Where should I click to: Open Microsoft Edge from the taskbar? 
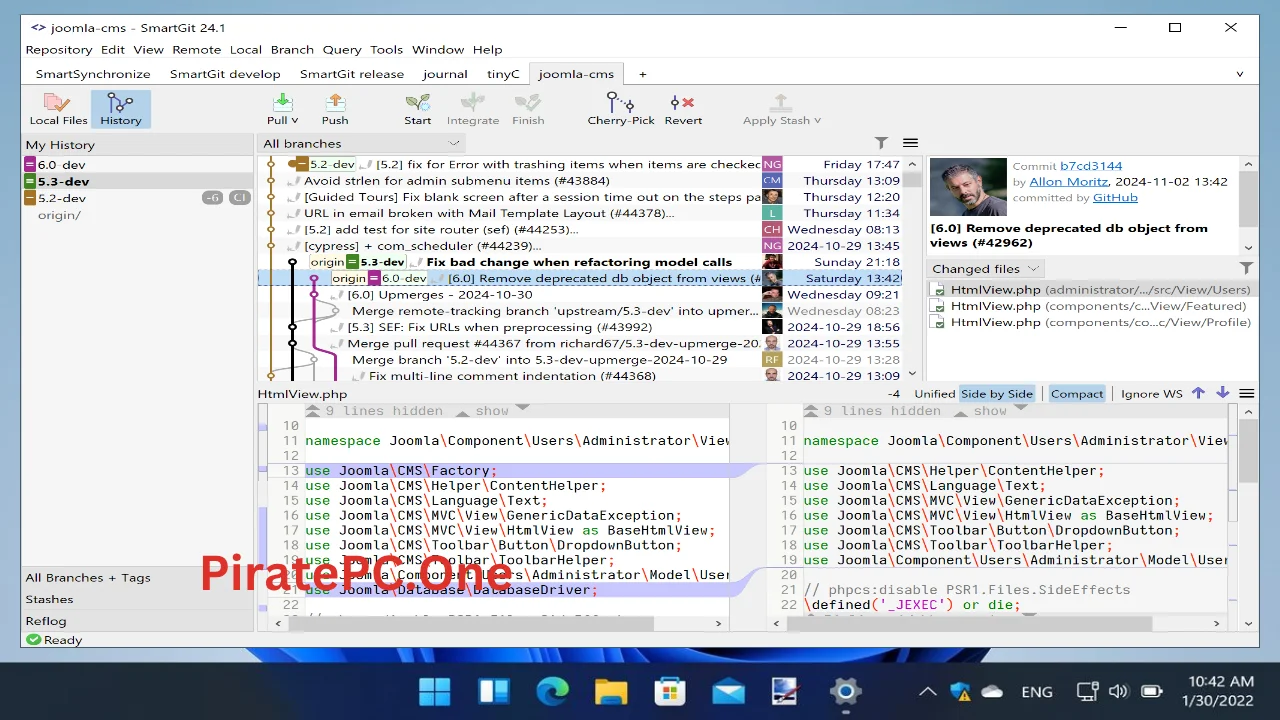(552, 691)
